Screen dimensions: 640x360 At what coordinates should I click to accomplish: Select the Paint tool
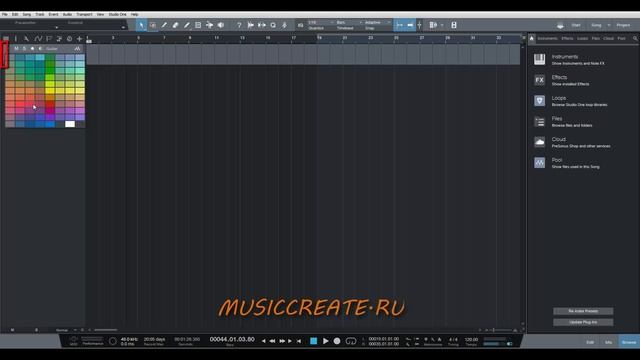tap(187, 25)
